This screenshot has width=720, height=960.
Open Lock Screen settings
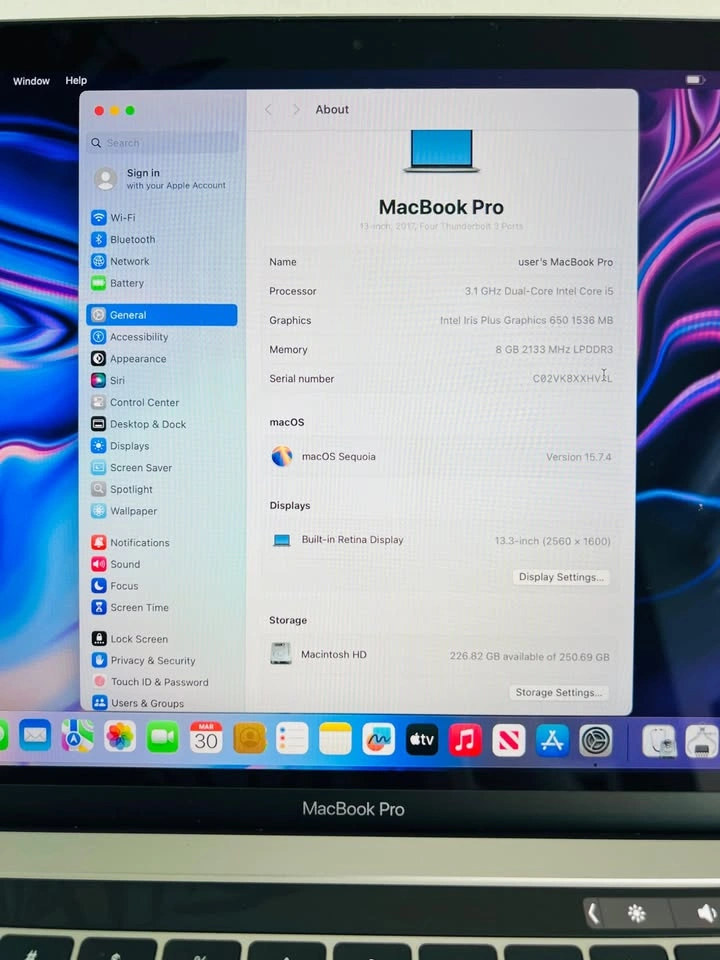click(130, 639)
